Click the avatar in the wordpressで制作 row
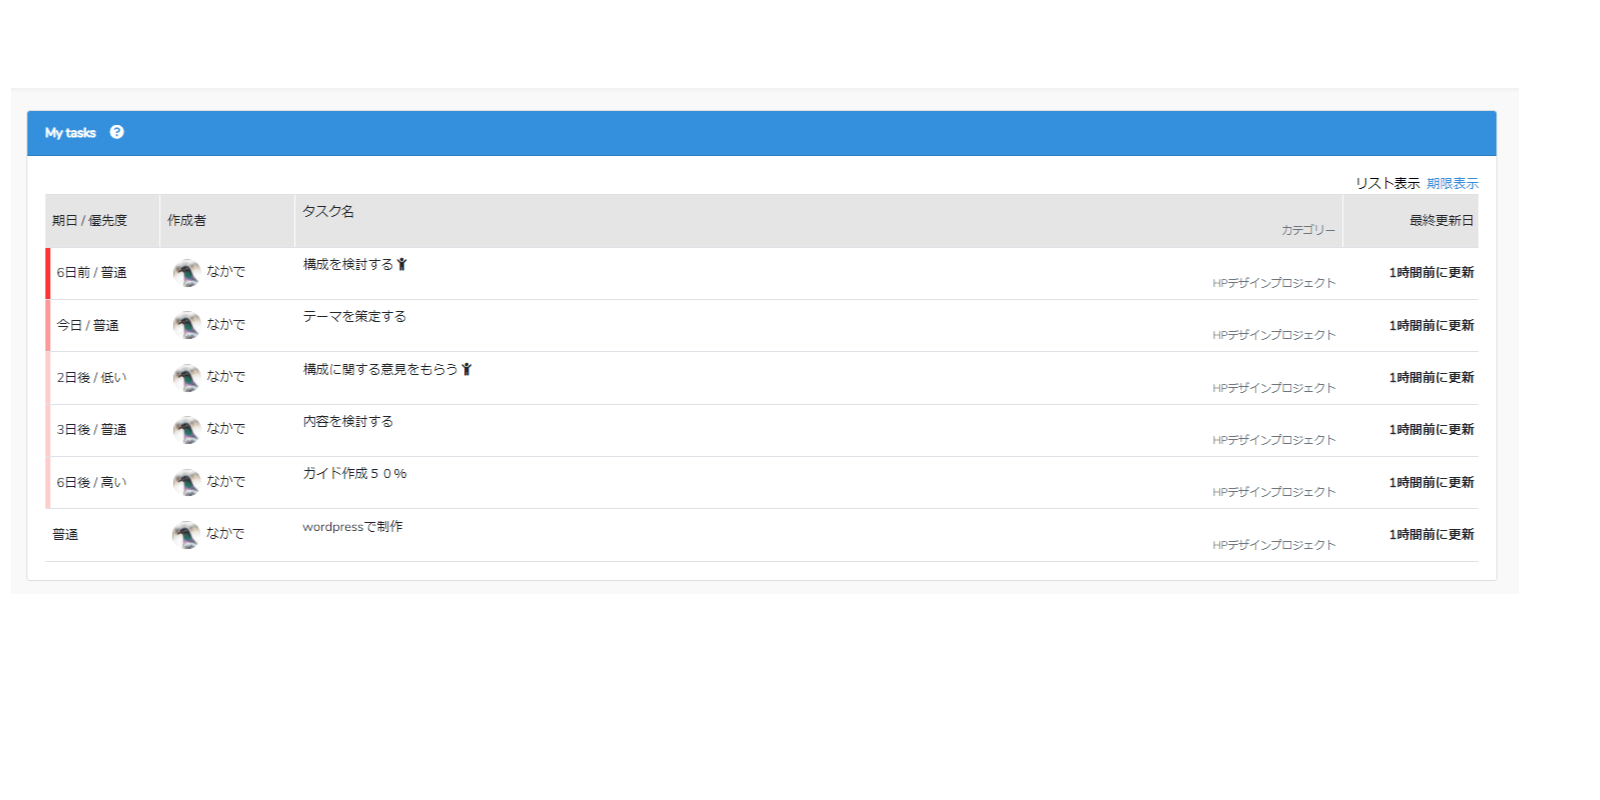The height and width of the screenshot is (800, 1600). 186,534
